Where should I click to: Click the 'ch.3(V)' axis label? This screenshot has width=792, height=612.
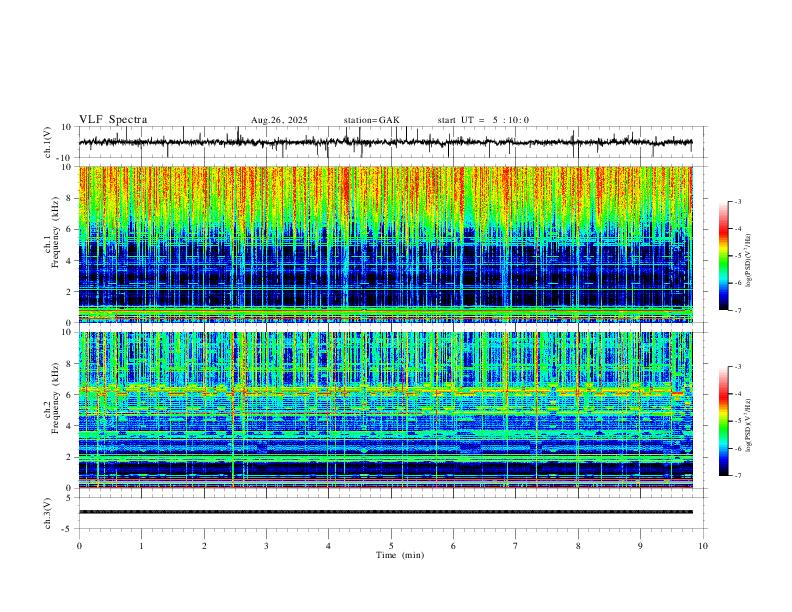(48, 513)
